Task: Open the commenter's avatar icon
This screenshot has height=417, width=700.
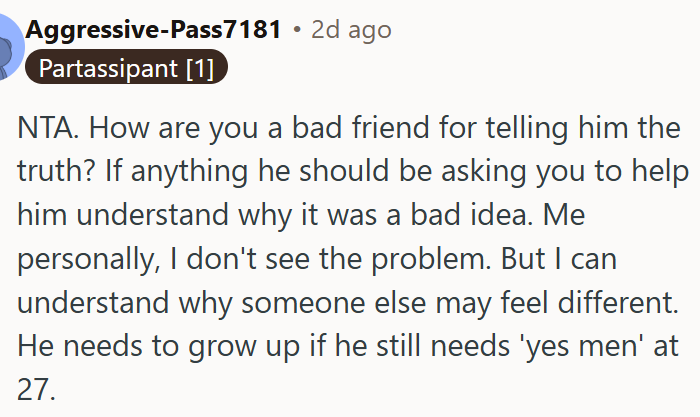Action: pyautogui.click(x=10, y=47)
